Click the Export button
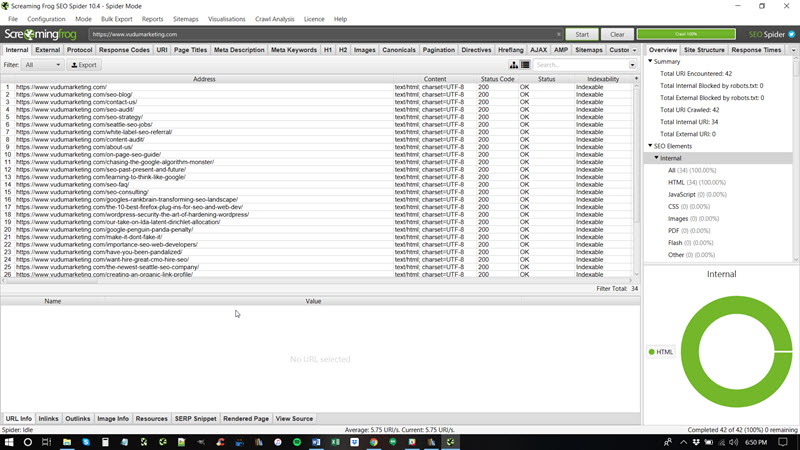This screenshot has height=450, width=800. (84, 65)
